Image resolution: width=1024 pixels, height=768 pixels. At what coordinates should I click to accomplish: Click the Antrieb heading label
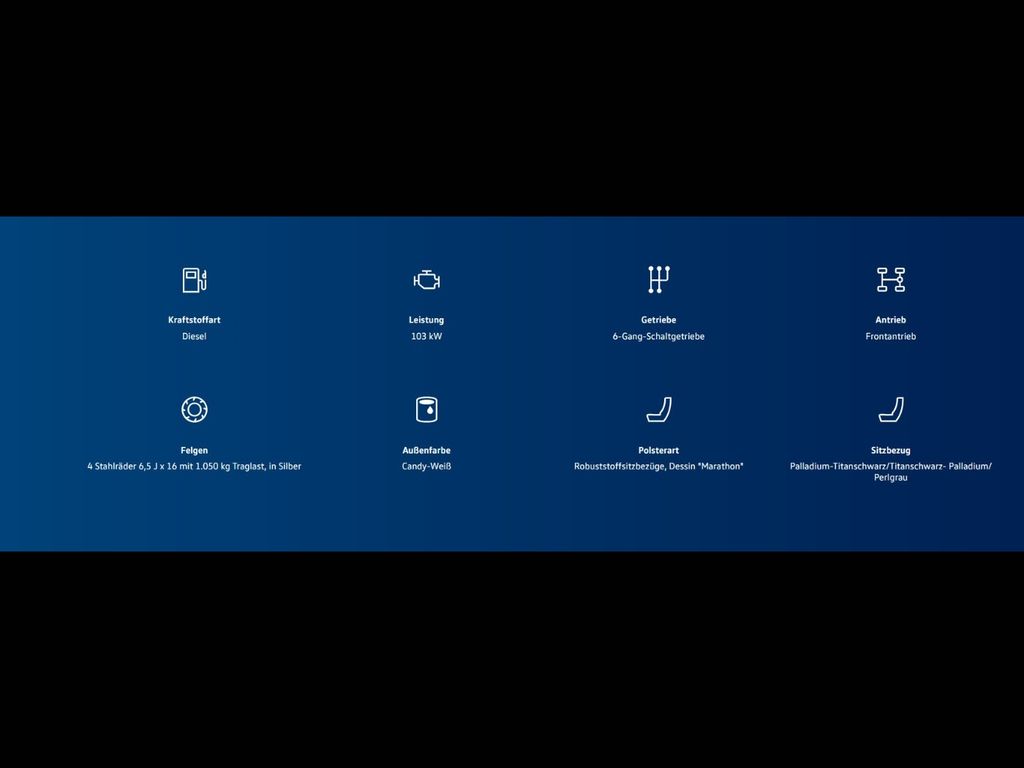890,320
